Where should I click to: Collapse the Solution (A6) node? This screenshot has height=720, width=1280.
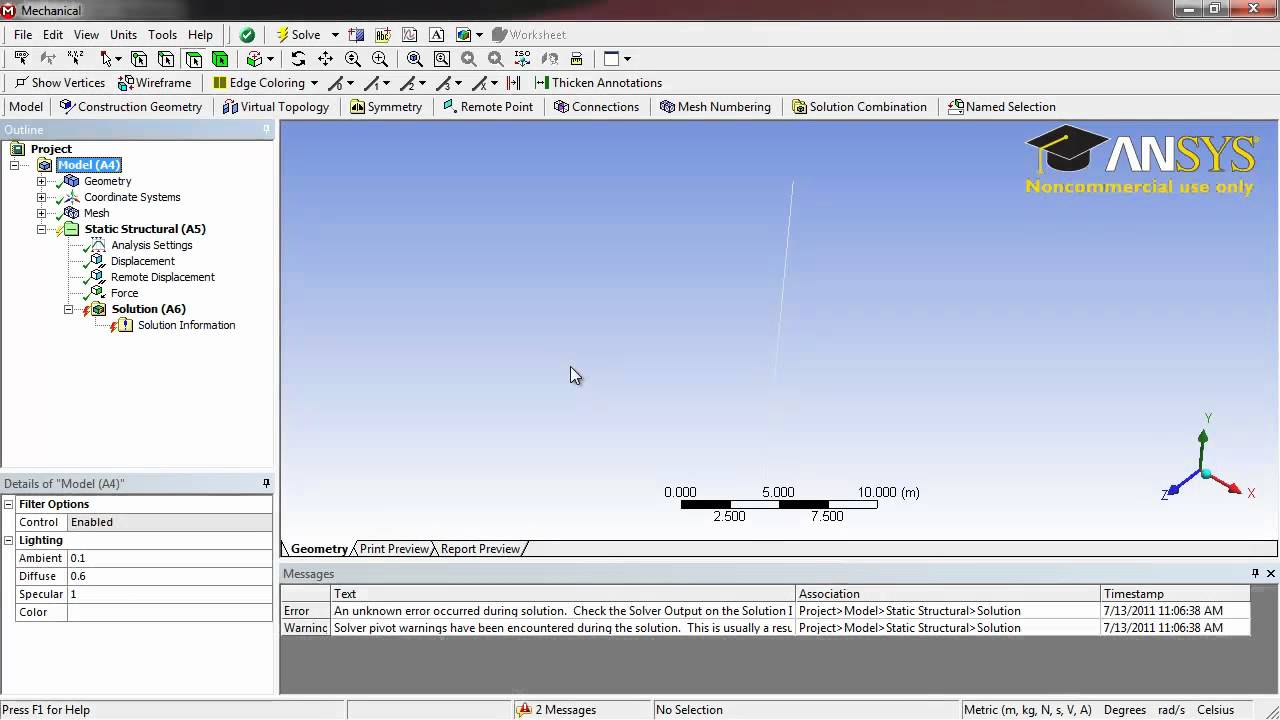pos(68,309)
